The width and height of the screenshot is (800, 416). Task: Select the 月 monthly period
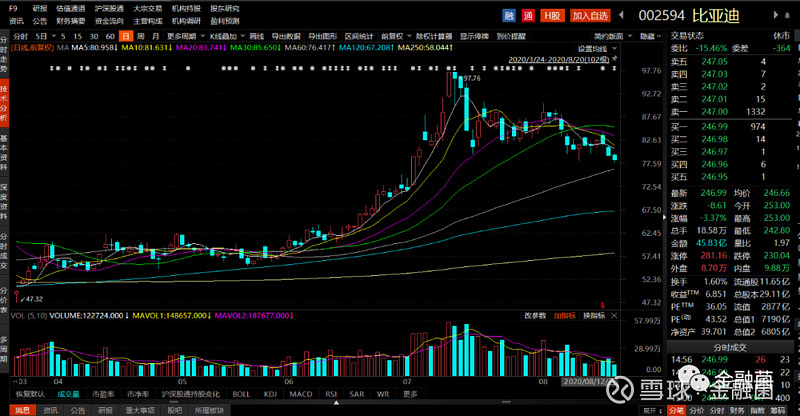[156, 36]
